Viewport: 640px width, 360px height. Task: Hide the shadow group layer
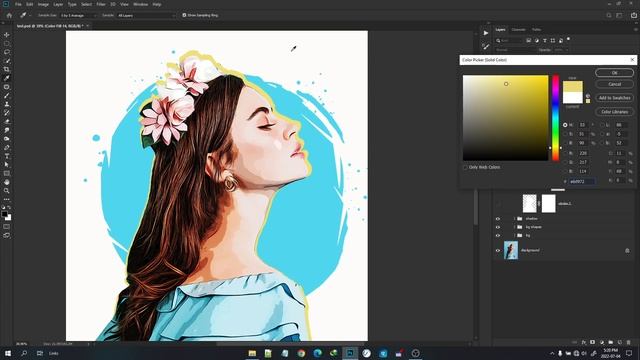(x=498, y=219)
